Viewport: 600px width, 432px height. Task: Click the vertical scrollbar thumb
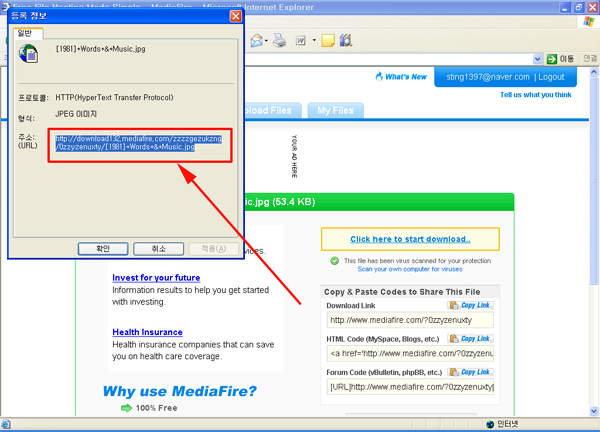(593, 180)
